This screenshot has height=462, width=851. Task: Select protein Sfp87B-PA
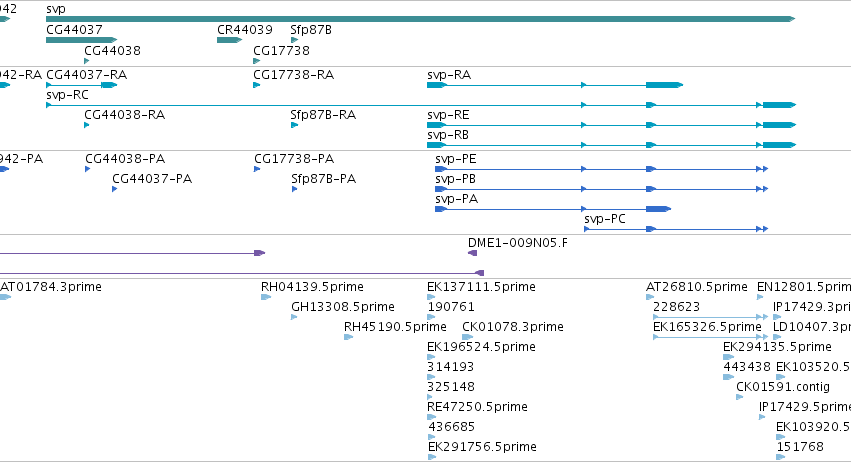tap(323, 179)
